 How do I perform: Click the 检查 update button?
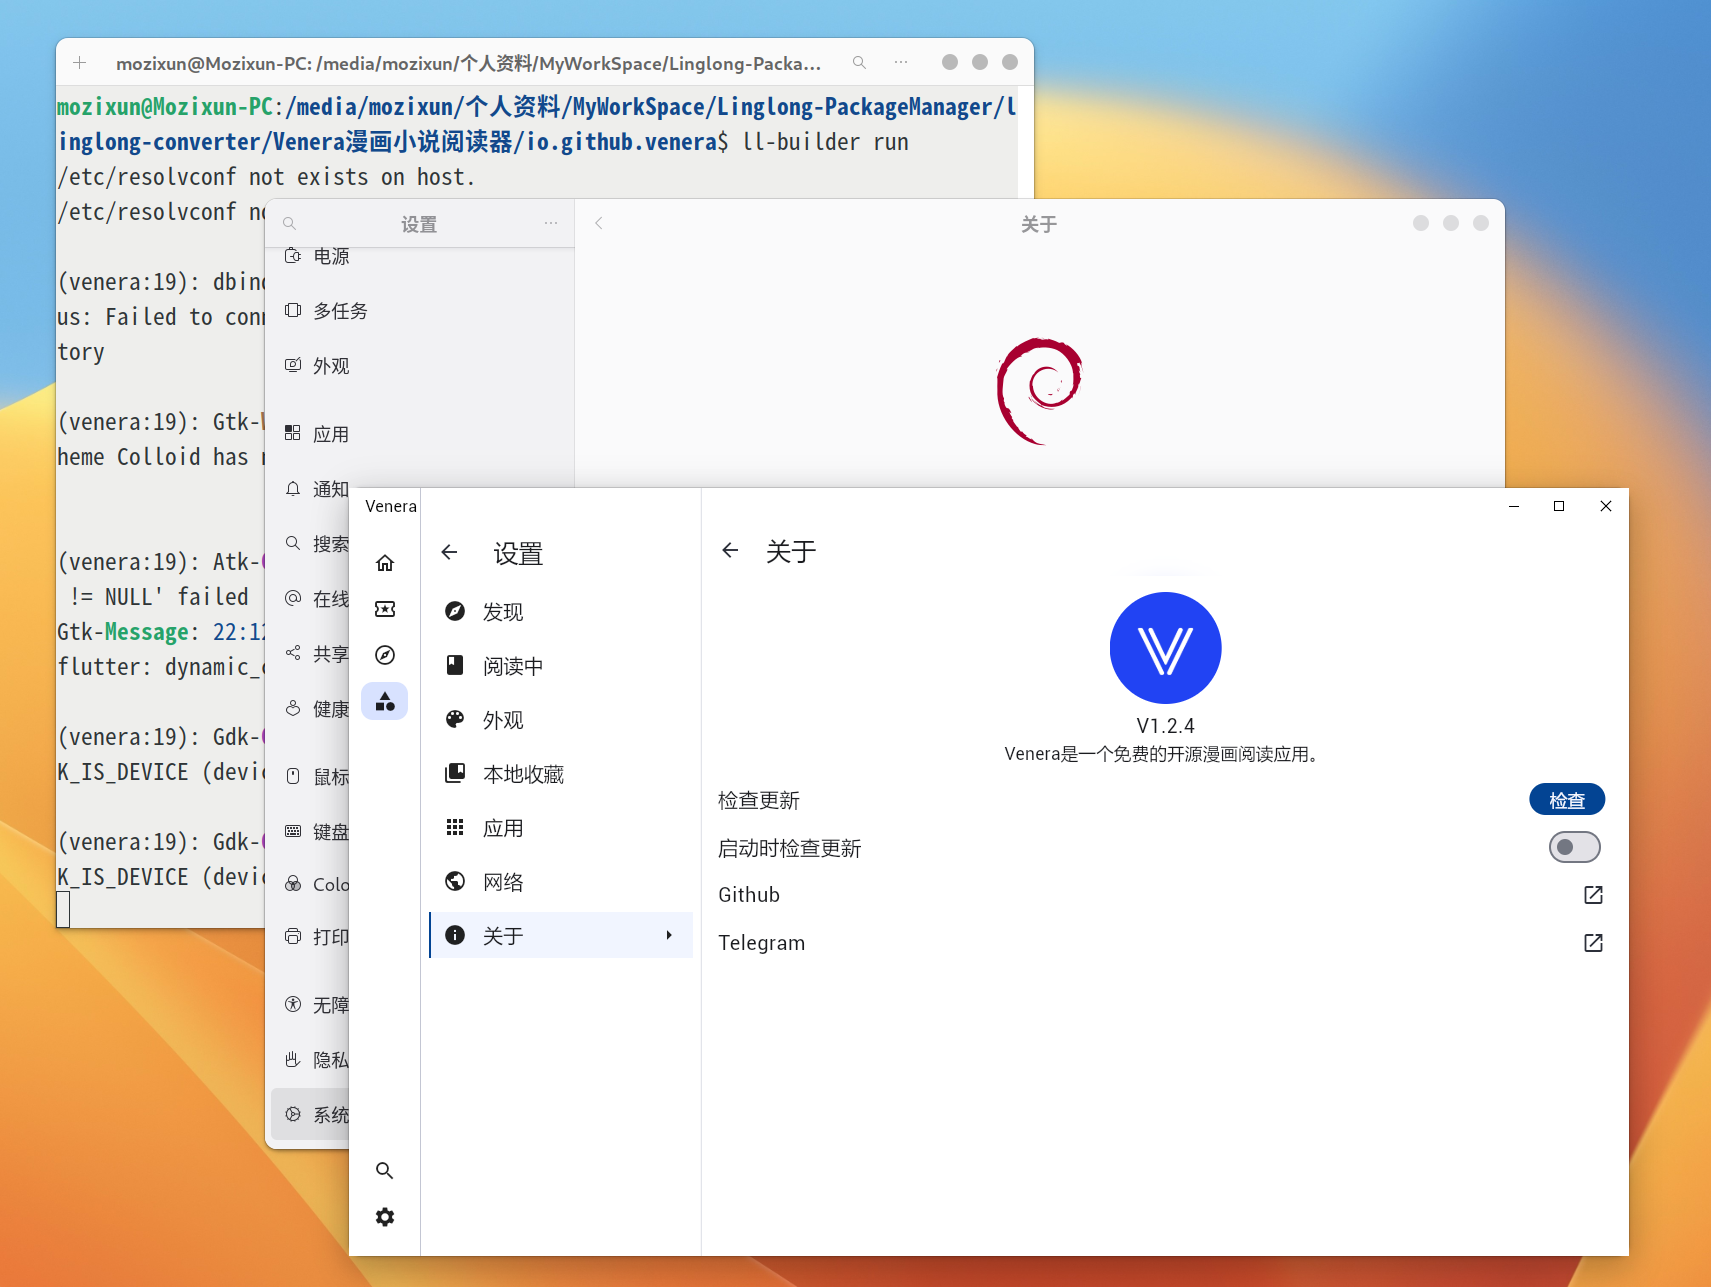pyautogui.click(x=1567, y=800)
